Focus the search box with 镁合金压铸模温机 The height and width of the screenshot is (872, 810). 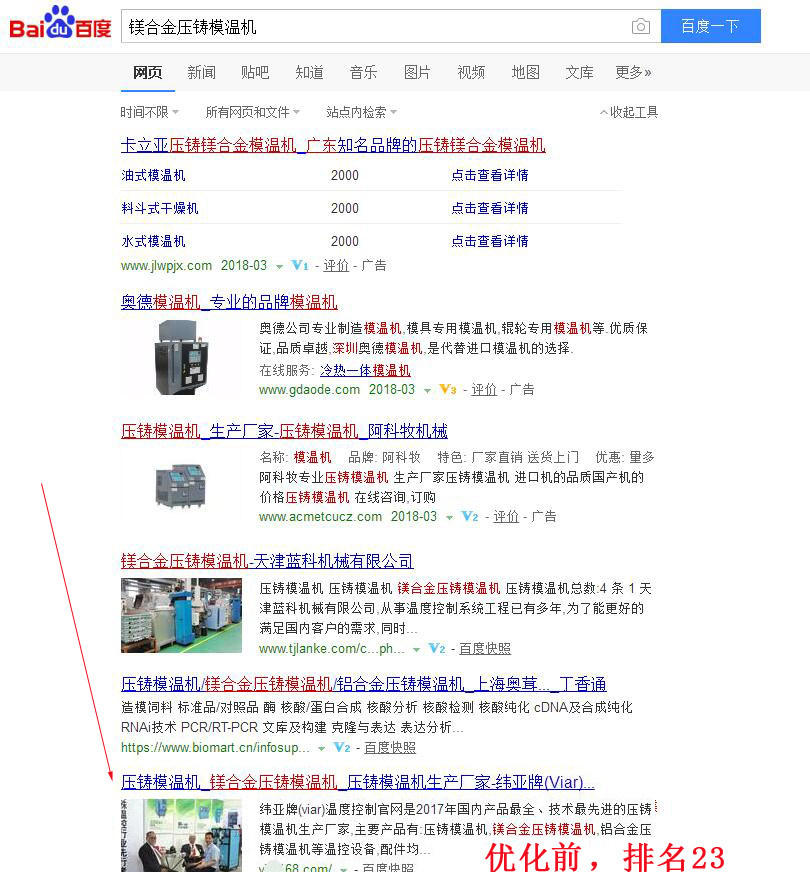click(x=375, y=26)
